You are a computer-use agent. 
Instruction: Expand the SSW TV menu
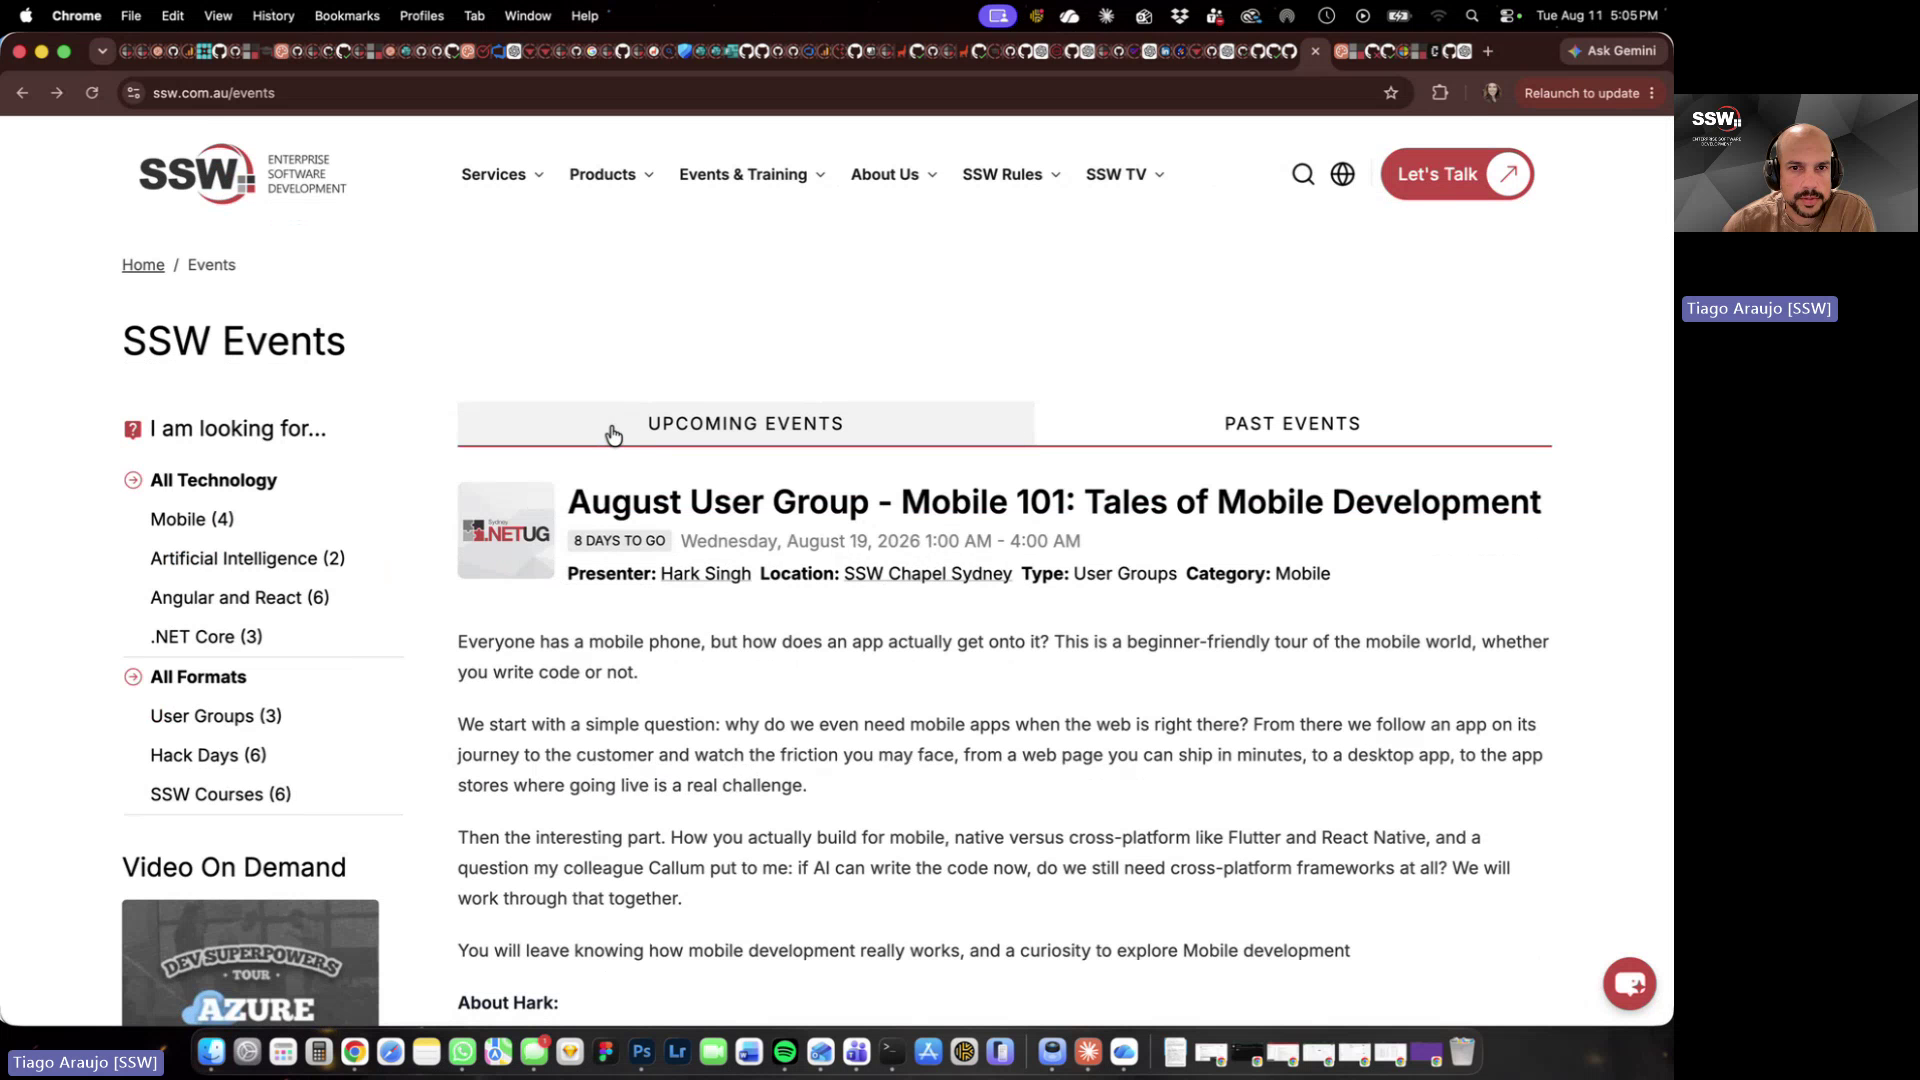1125,174
